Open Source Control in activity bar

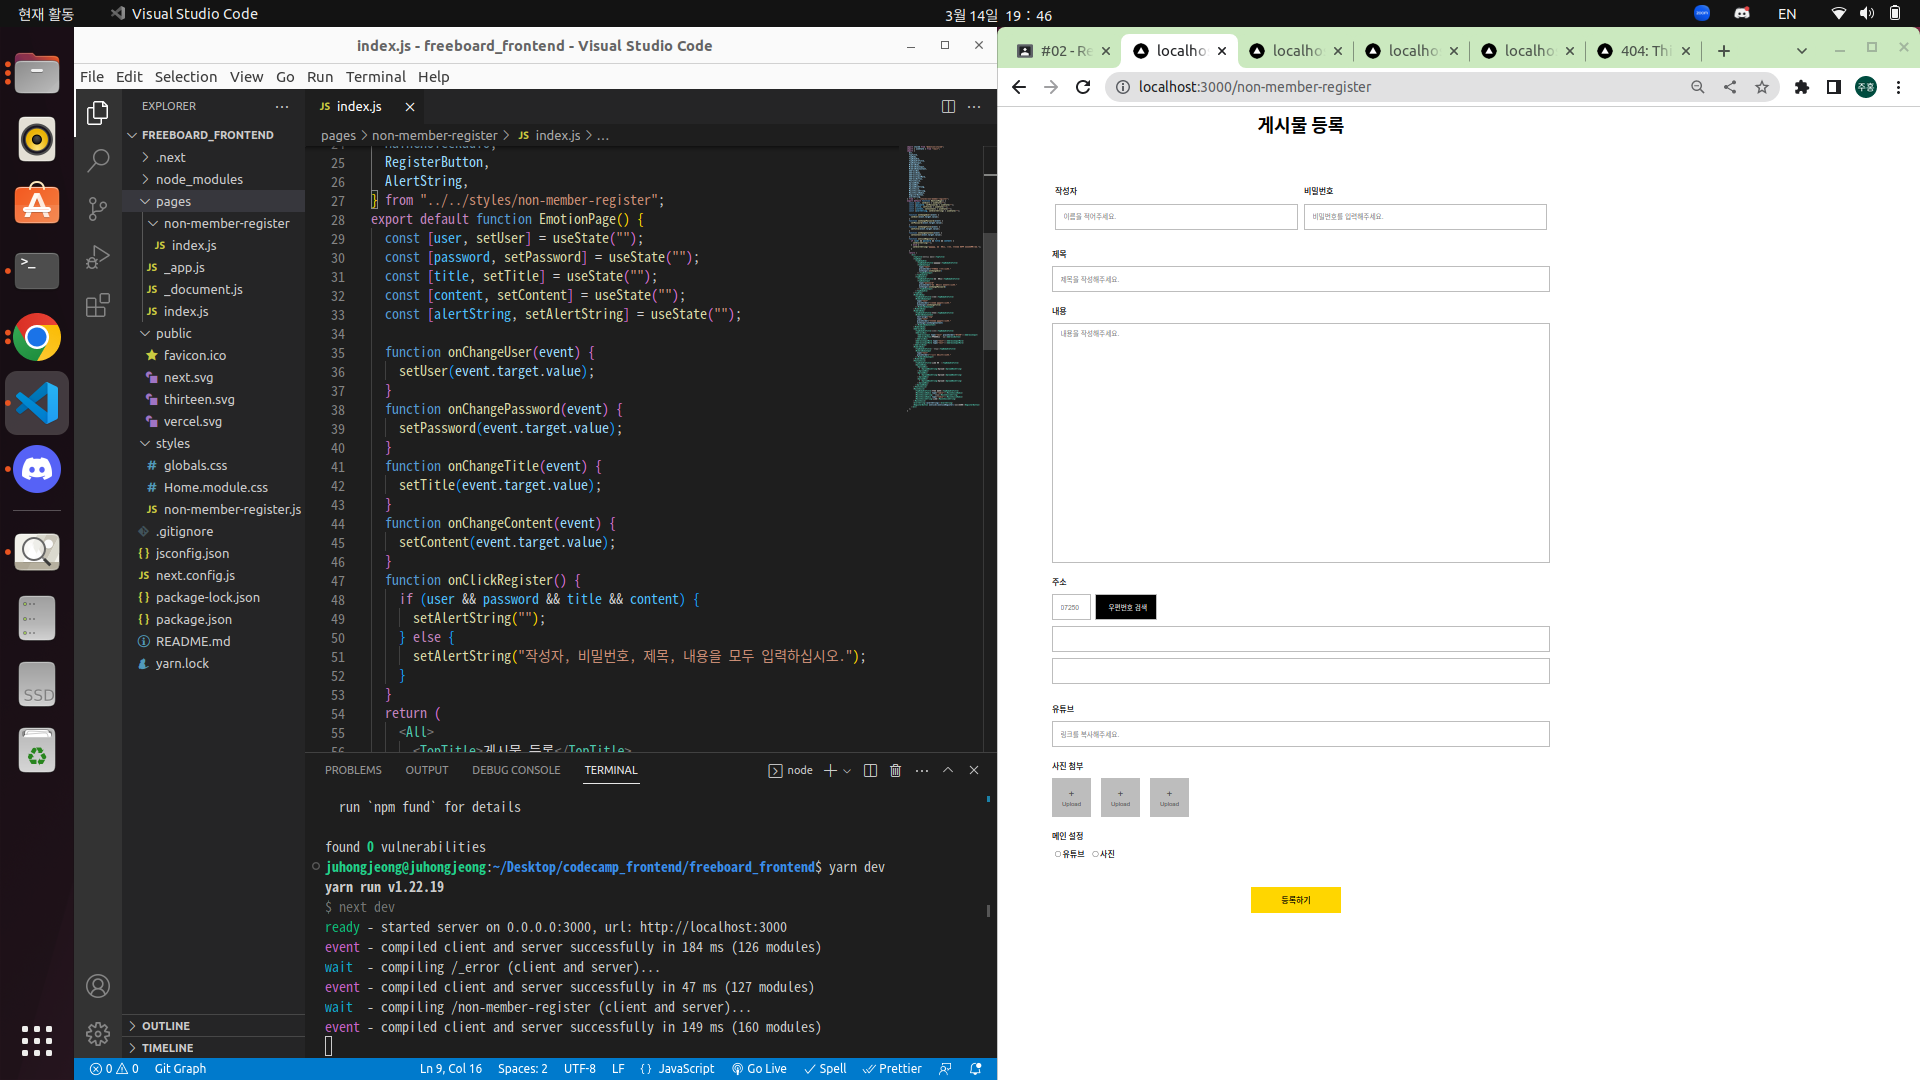pyautogui.click(x=98, y=208)
